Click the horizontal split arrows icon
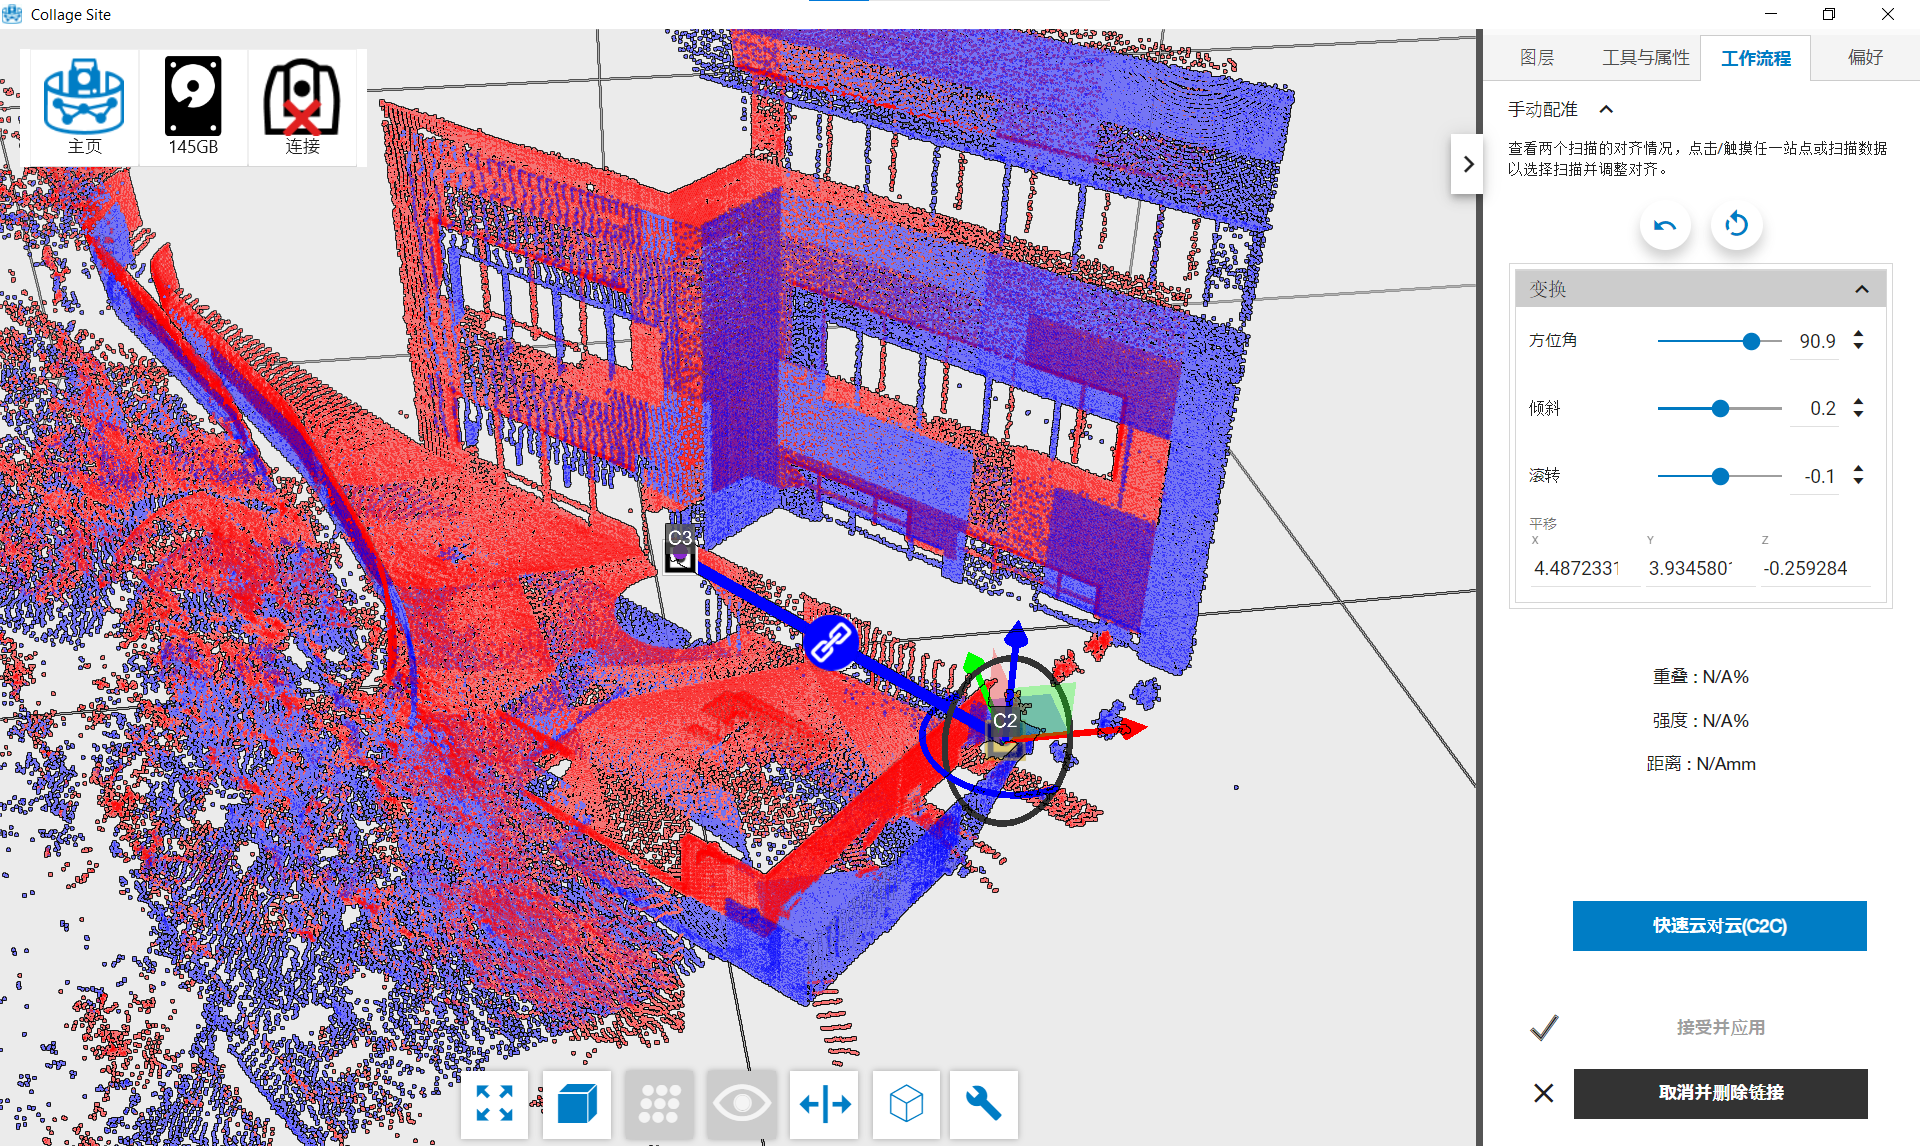 click(824, 1104)
